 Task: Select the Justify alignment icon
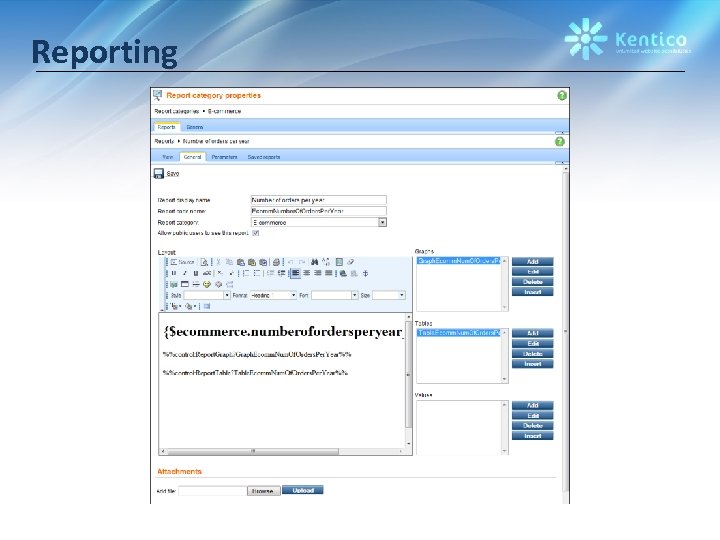[329, 273]
